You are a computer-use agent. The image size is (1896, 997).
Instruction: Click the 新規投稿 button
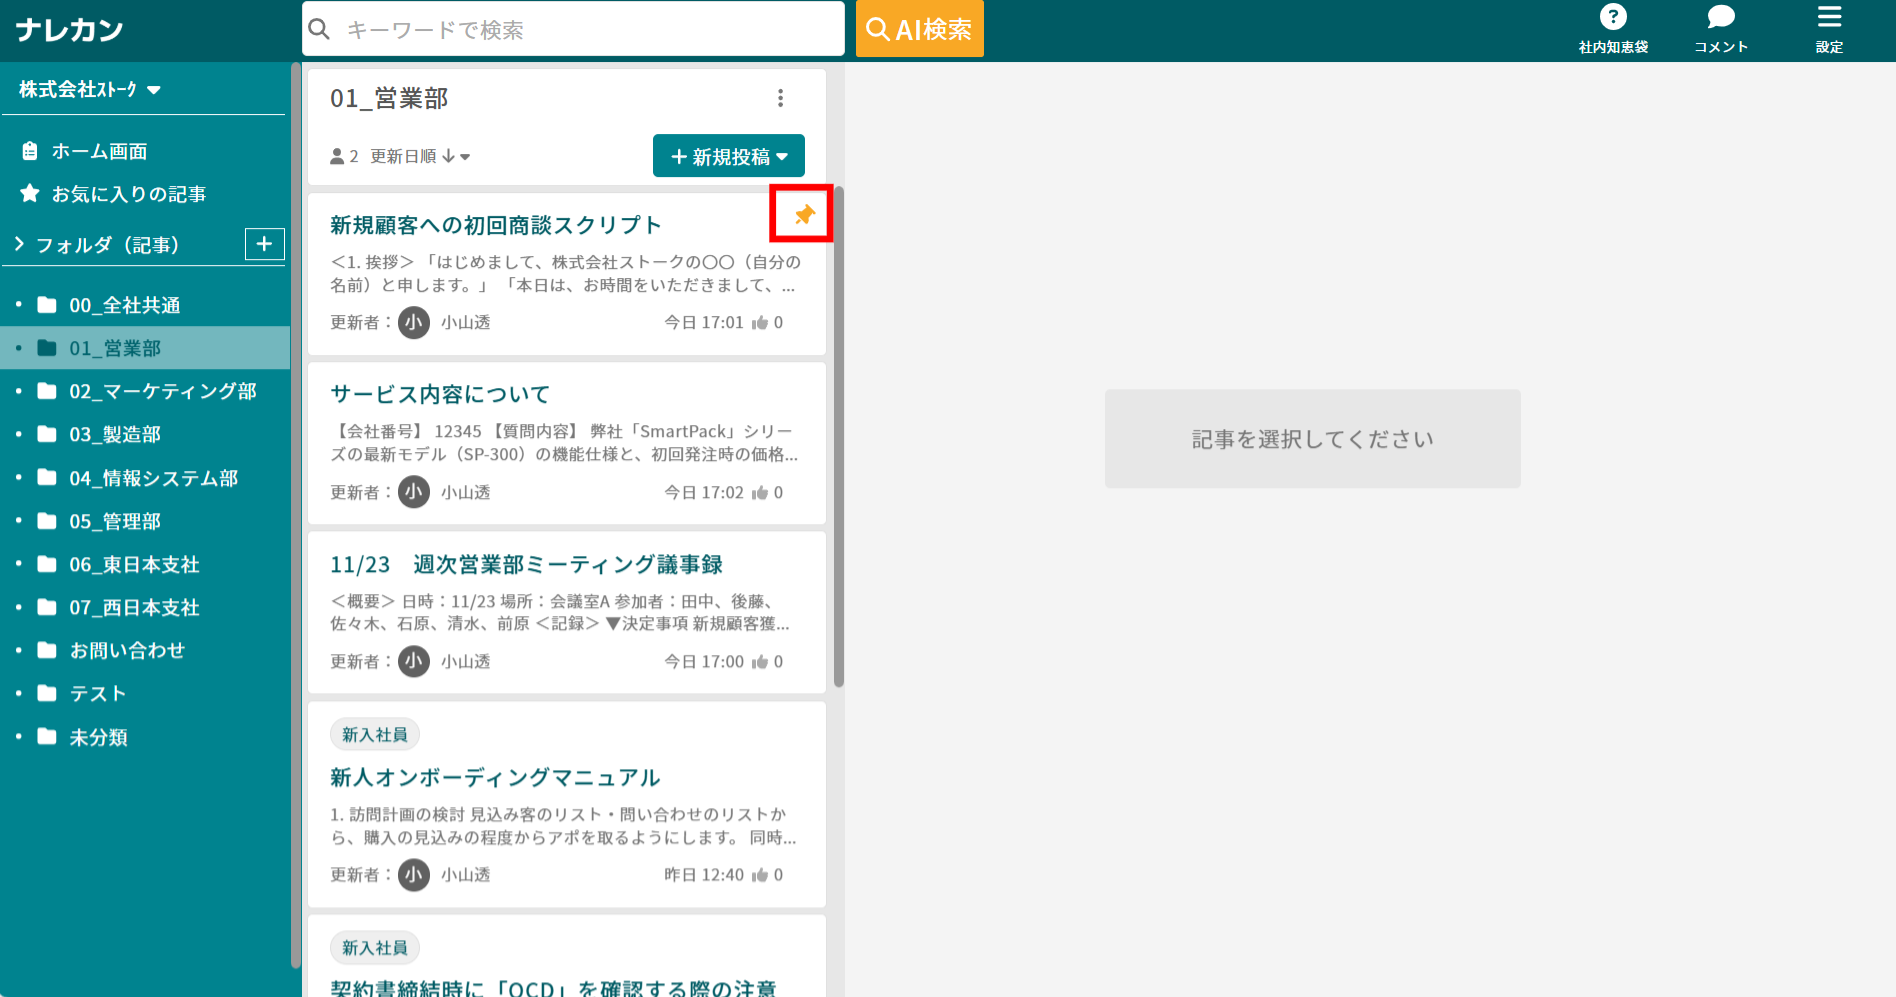[x=728, y=155]
